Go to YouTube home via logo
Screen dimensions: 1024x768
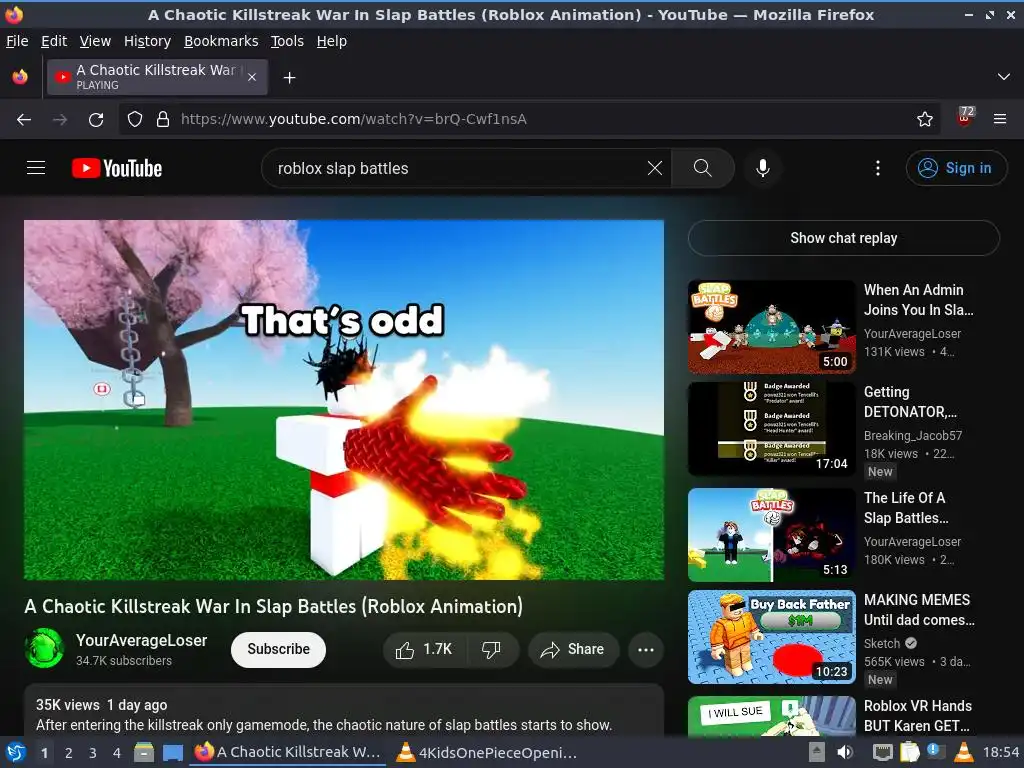point(117,168)
